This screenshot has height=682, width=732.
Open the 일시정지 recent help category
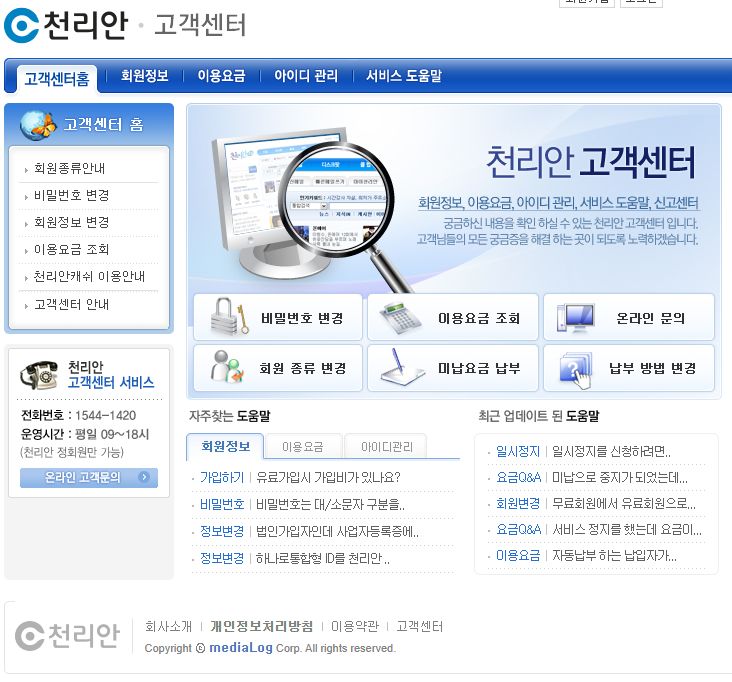tap(518, 451)
